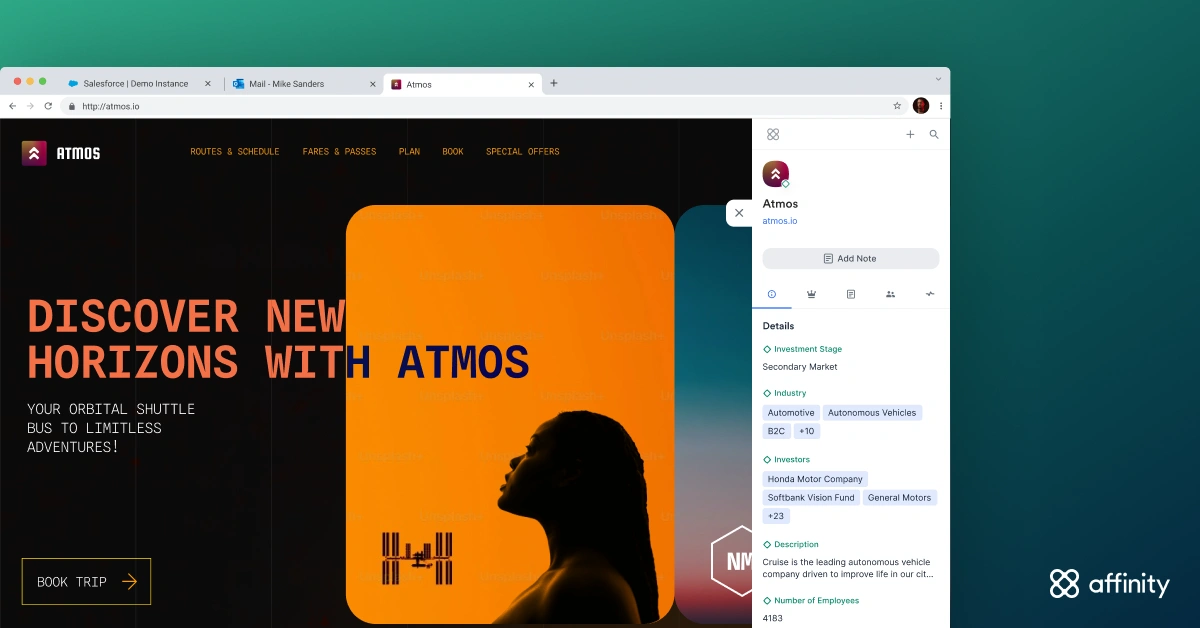Click the space station icon on the card
This screenshot has height=628, width=1200.
click(x=417, y=558)
